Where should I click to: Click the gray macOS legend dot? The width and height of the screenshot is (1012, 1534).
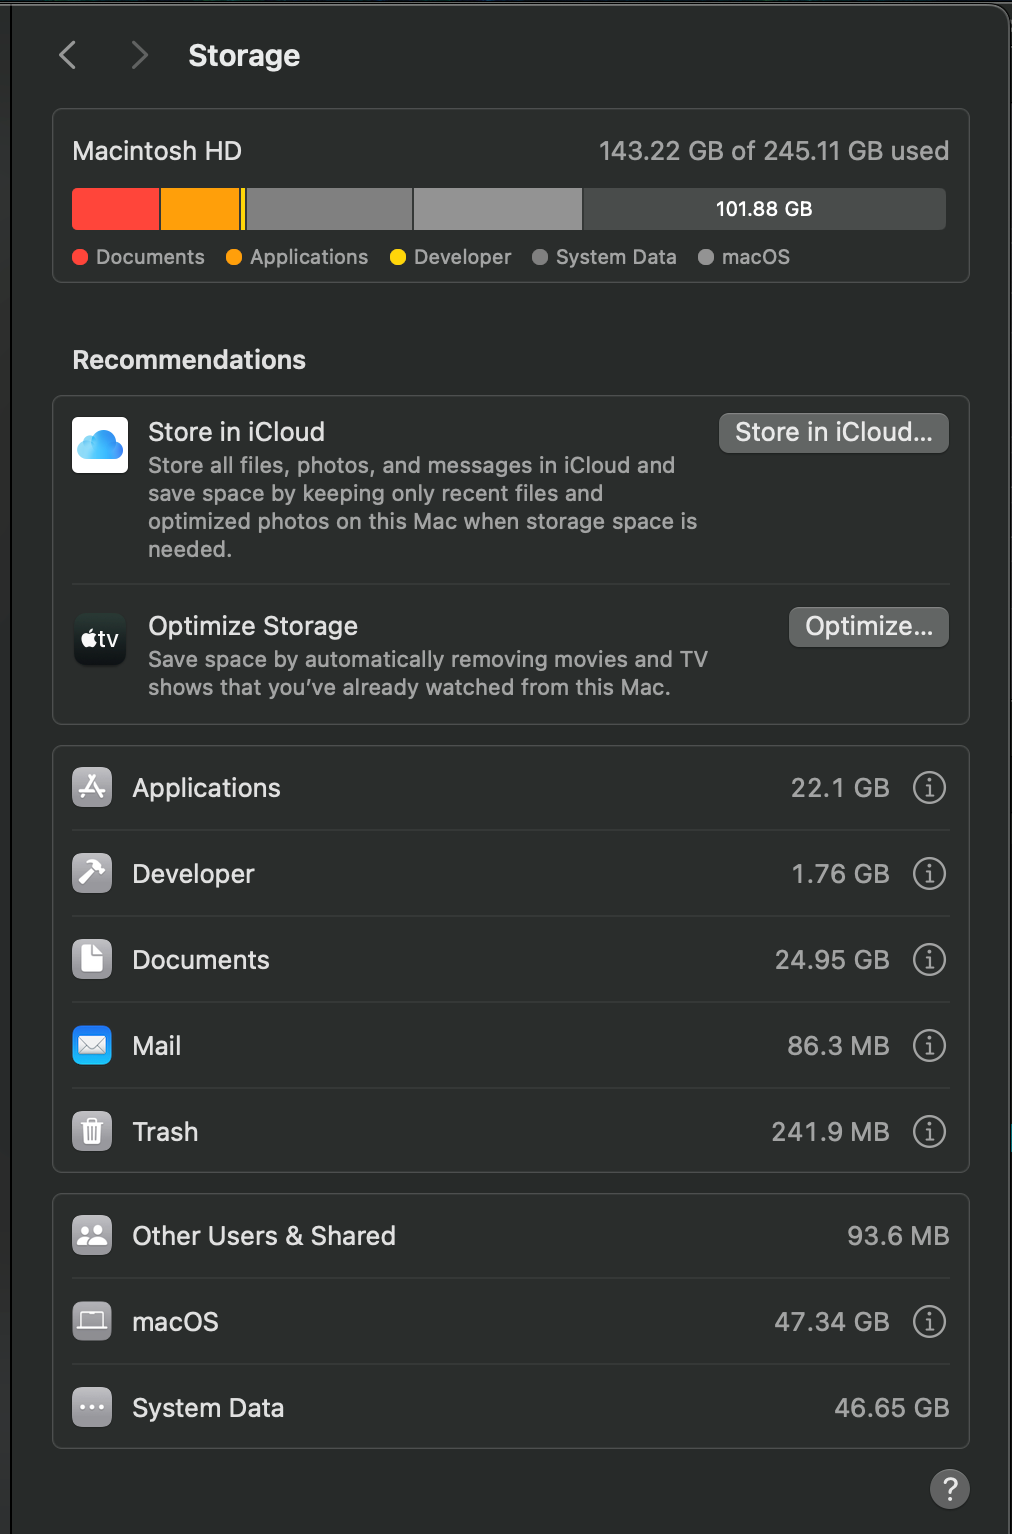point(706,257)
